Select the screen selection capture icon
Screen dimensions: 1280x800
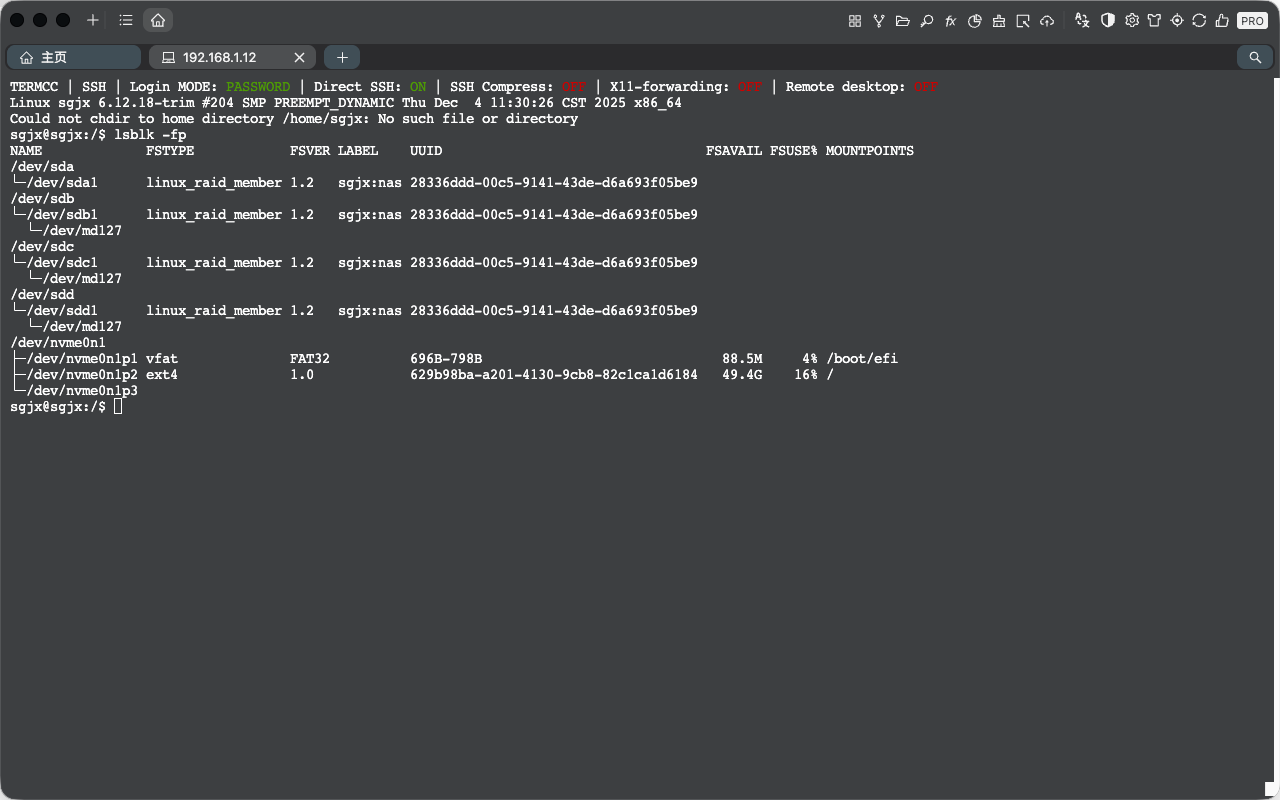pos(1023,20)
